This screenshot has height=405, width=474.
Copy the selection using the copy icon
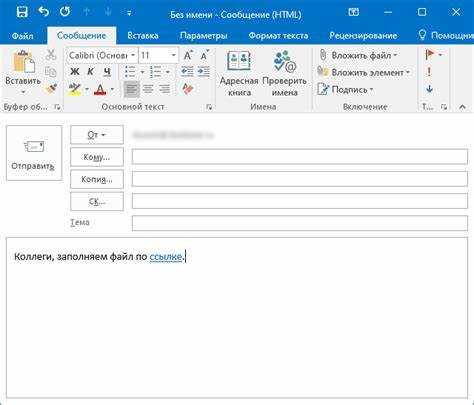pyautogui.click(x=51, y=72)
